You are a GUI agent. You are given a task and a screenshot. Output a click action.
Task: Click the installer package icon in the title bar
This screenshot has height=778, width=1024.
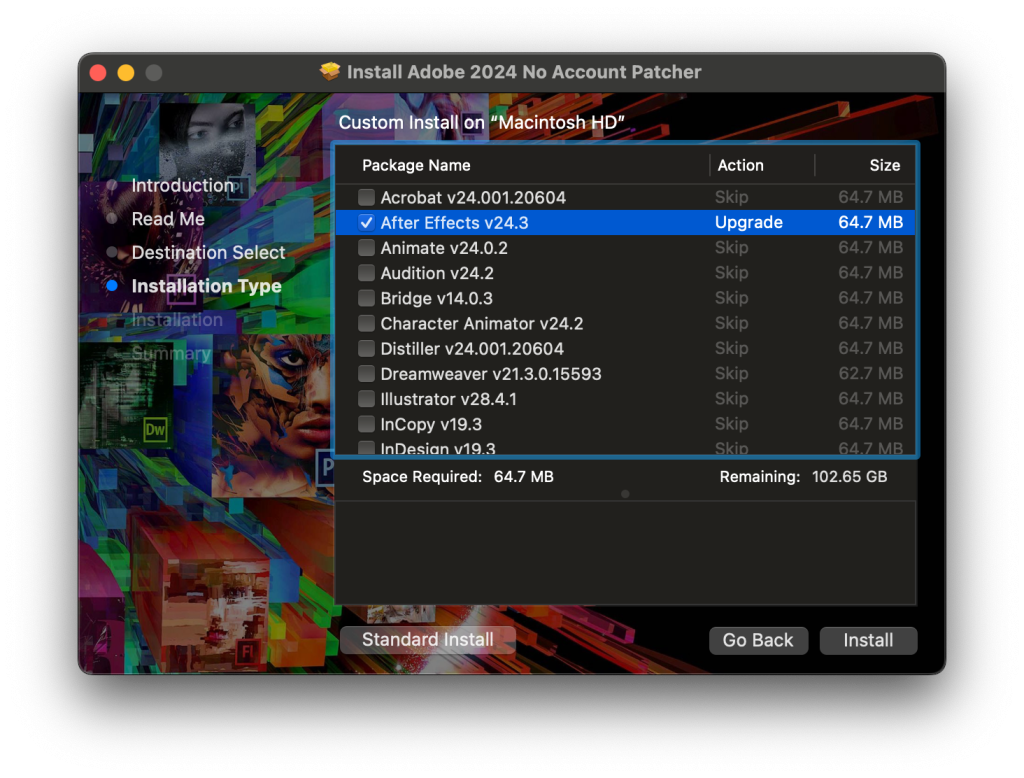click(x=330, y=71)
